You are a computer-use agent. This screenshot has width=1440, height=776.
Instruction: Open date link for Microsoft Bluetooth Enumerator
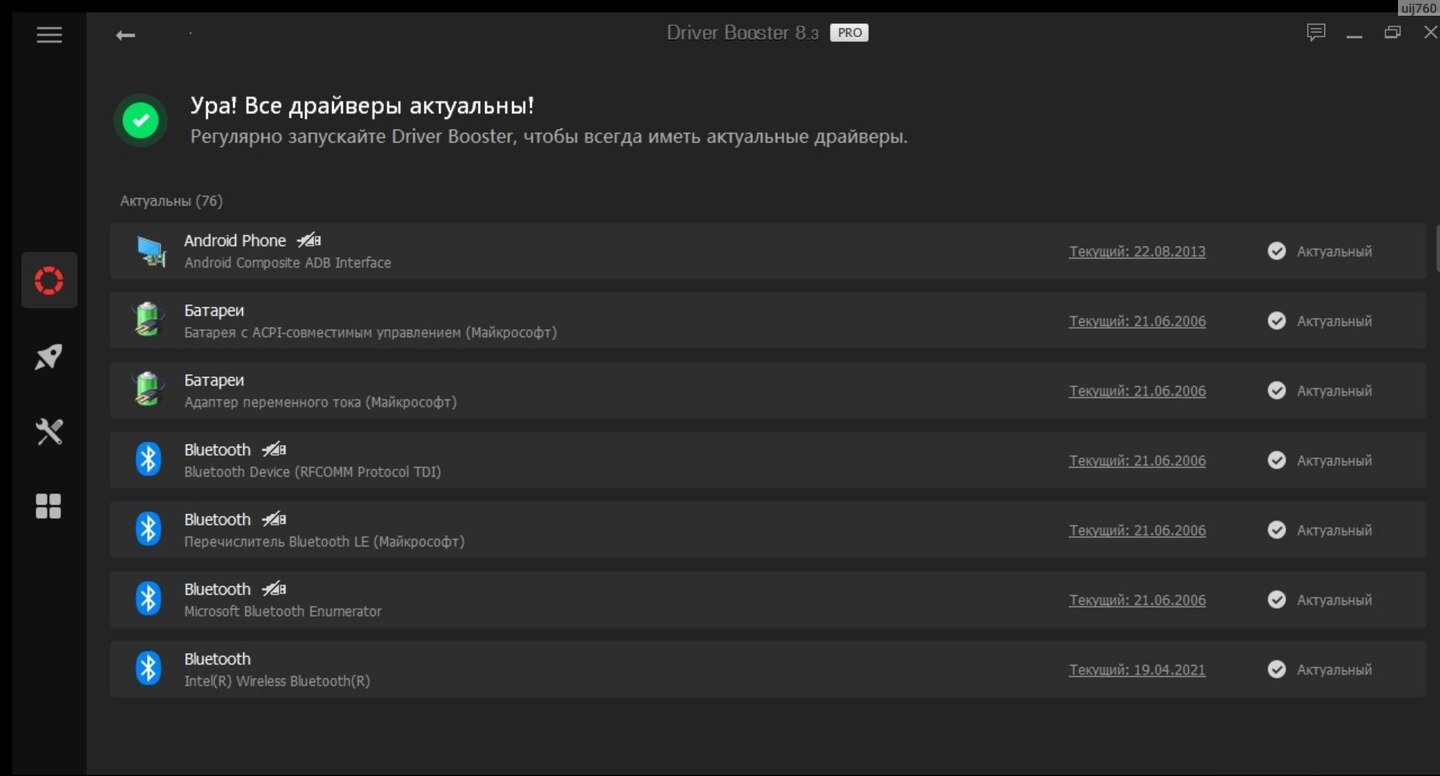click(x=1137, y=600)
